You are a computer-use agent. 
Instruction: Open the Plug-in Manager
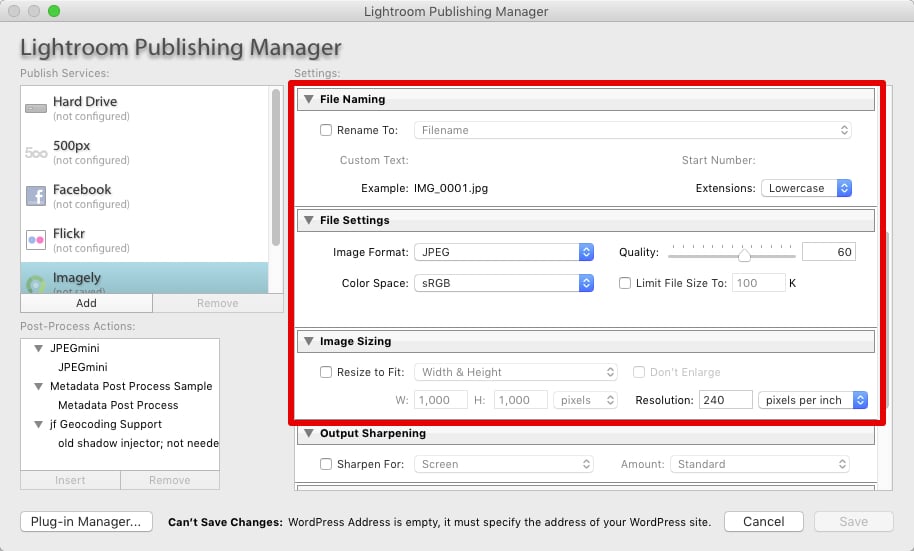click(86, 521)
